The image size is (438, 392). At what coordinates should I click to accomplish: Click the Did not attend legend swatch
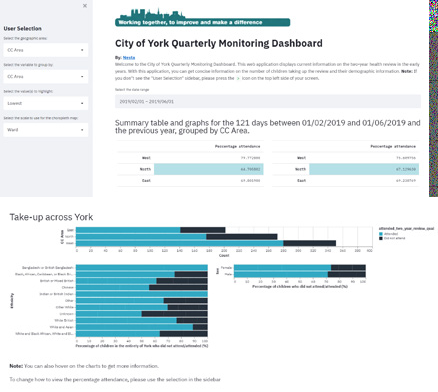click(x=381, y=238)
